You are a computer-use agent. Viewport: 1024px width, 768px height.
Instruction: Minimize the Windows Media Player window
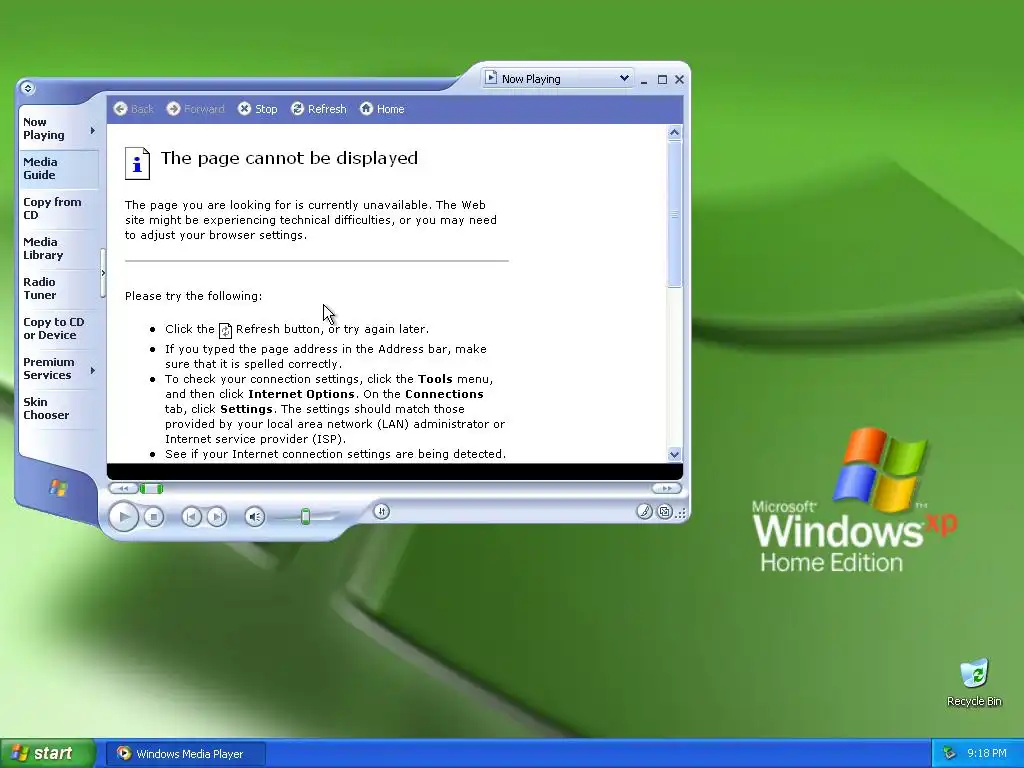644,80
